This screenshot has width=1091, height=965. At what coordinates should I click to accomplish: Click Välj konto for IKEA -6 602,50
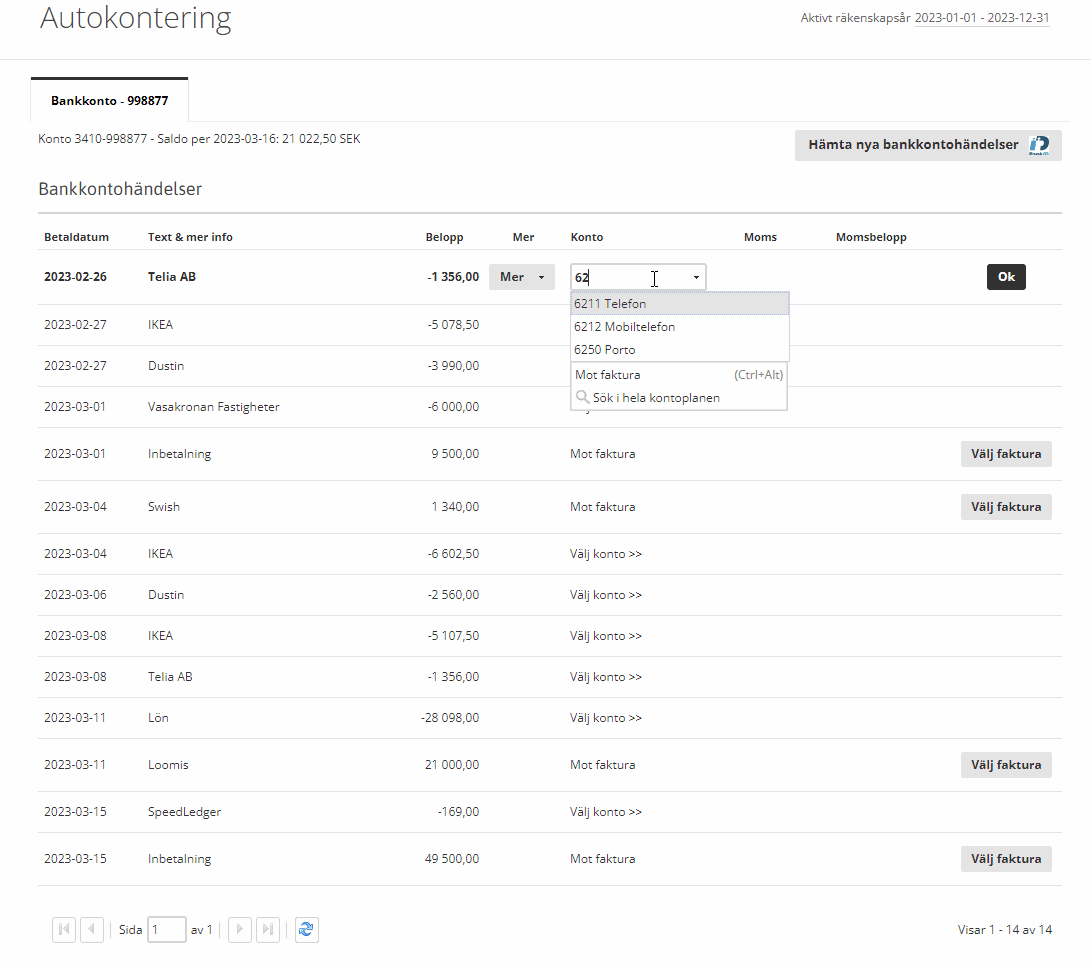(x=606, y=554)
